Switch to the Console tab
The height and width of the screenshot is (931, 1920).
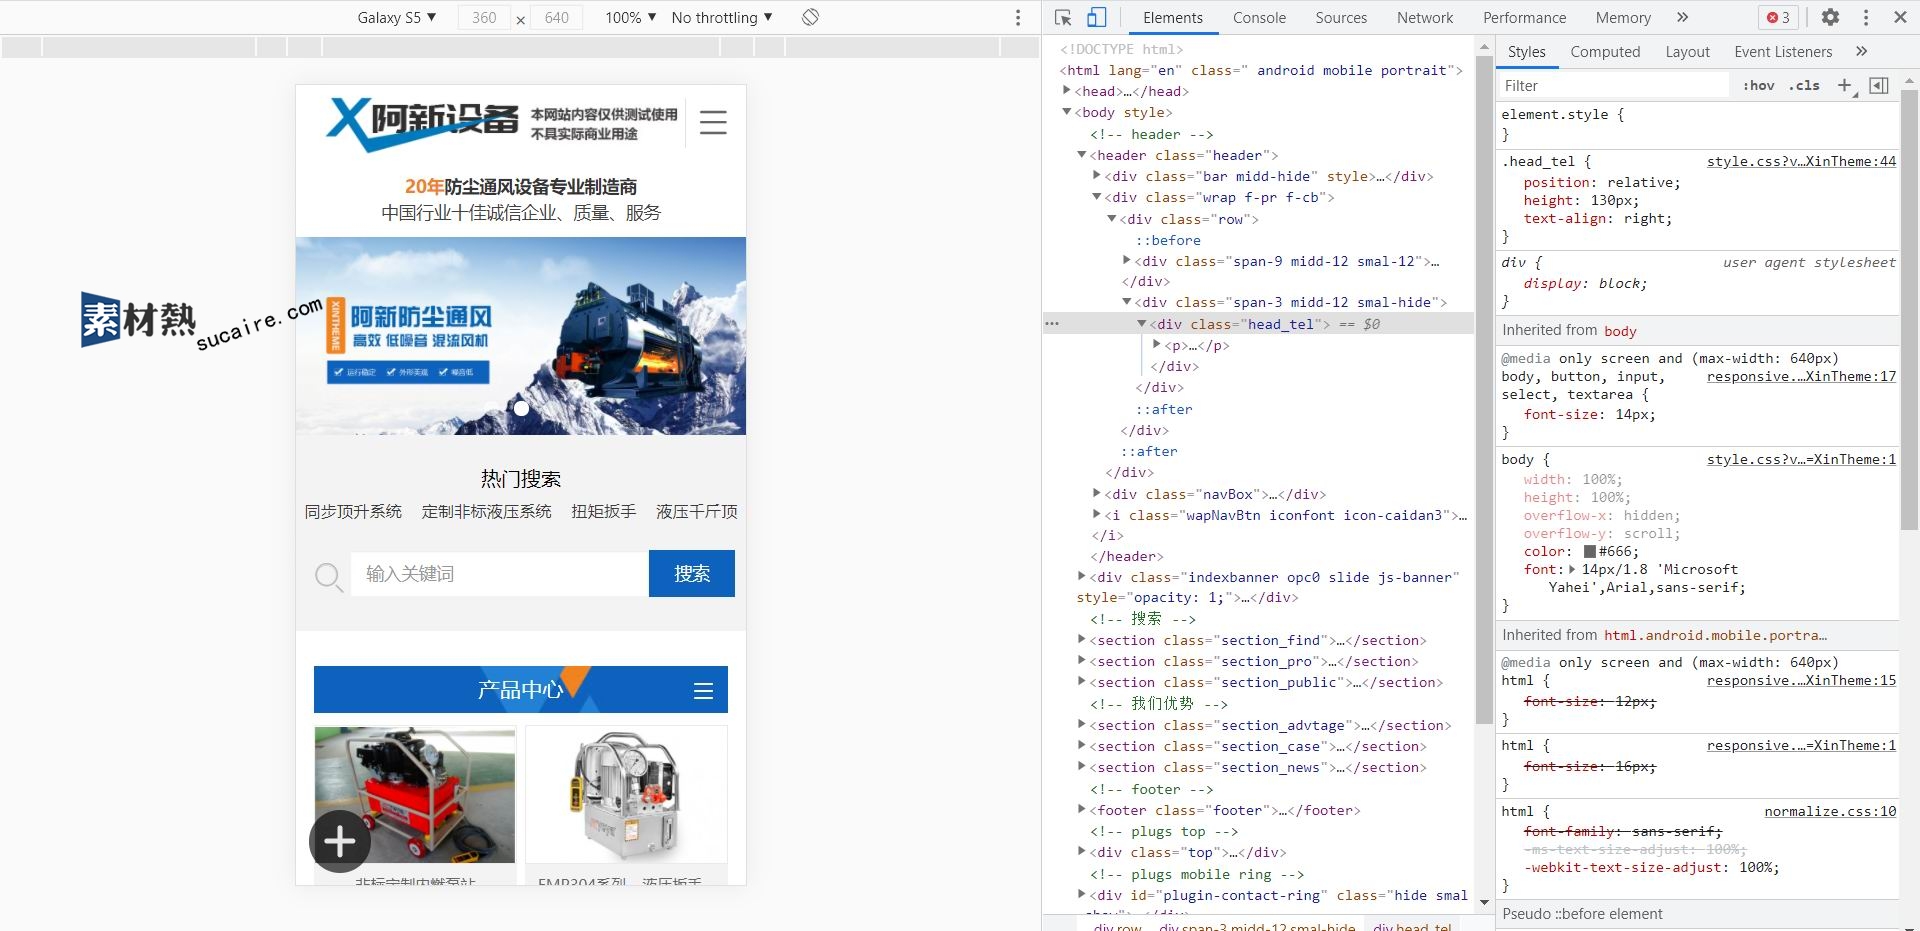1259,17
